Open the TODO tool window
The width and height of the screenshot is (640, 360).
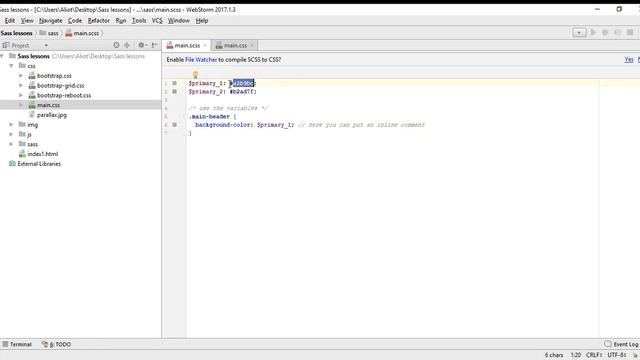[56, 344]
